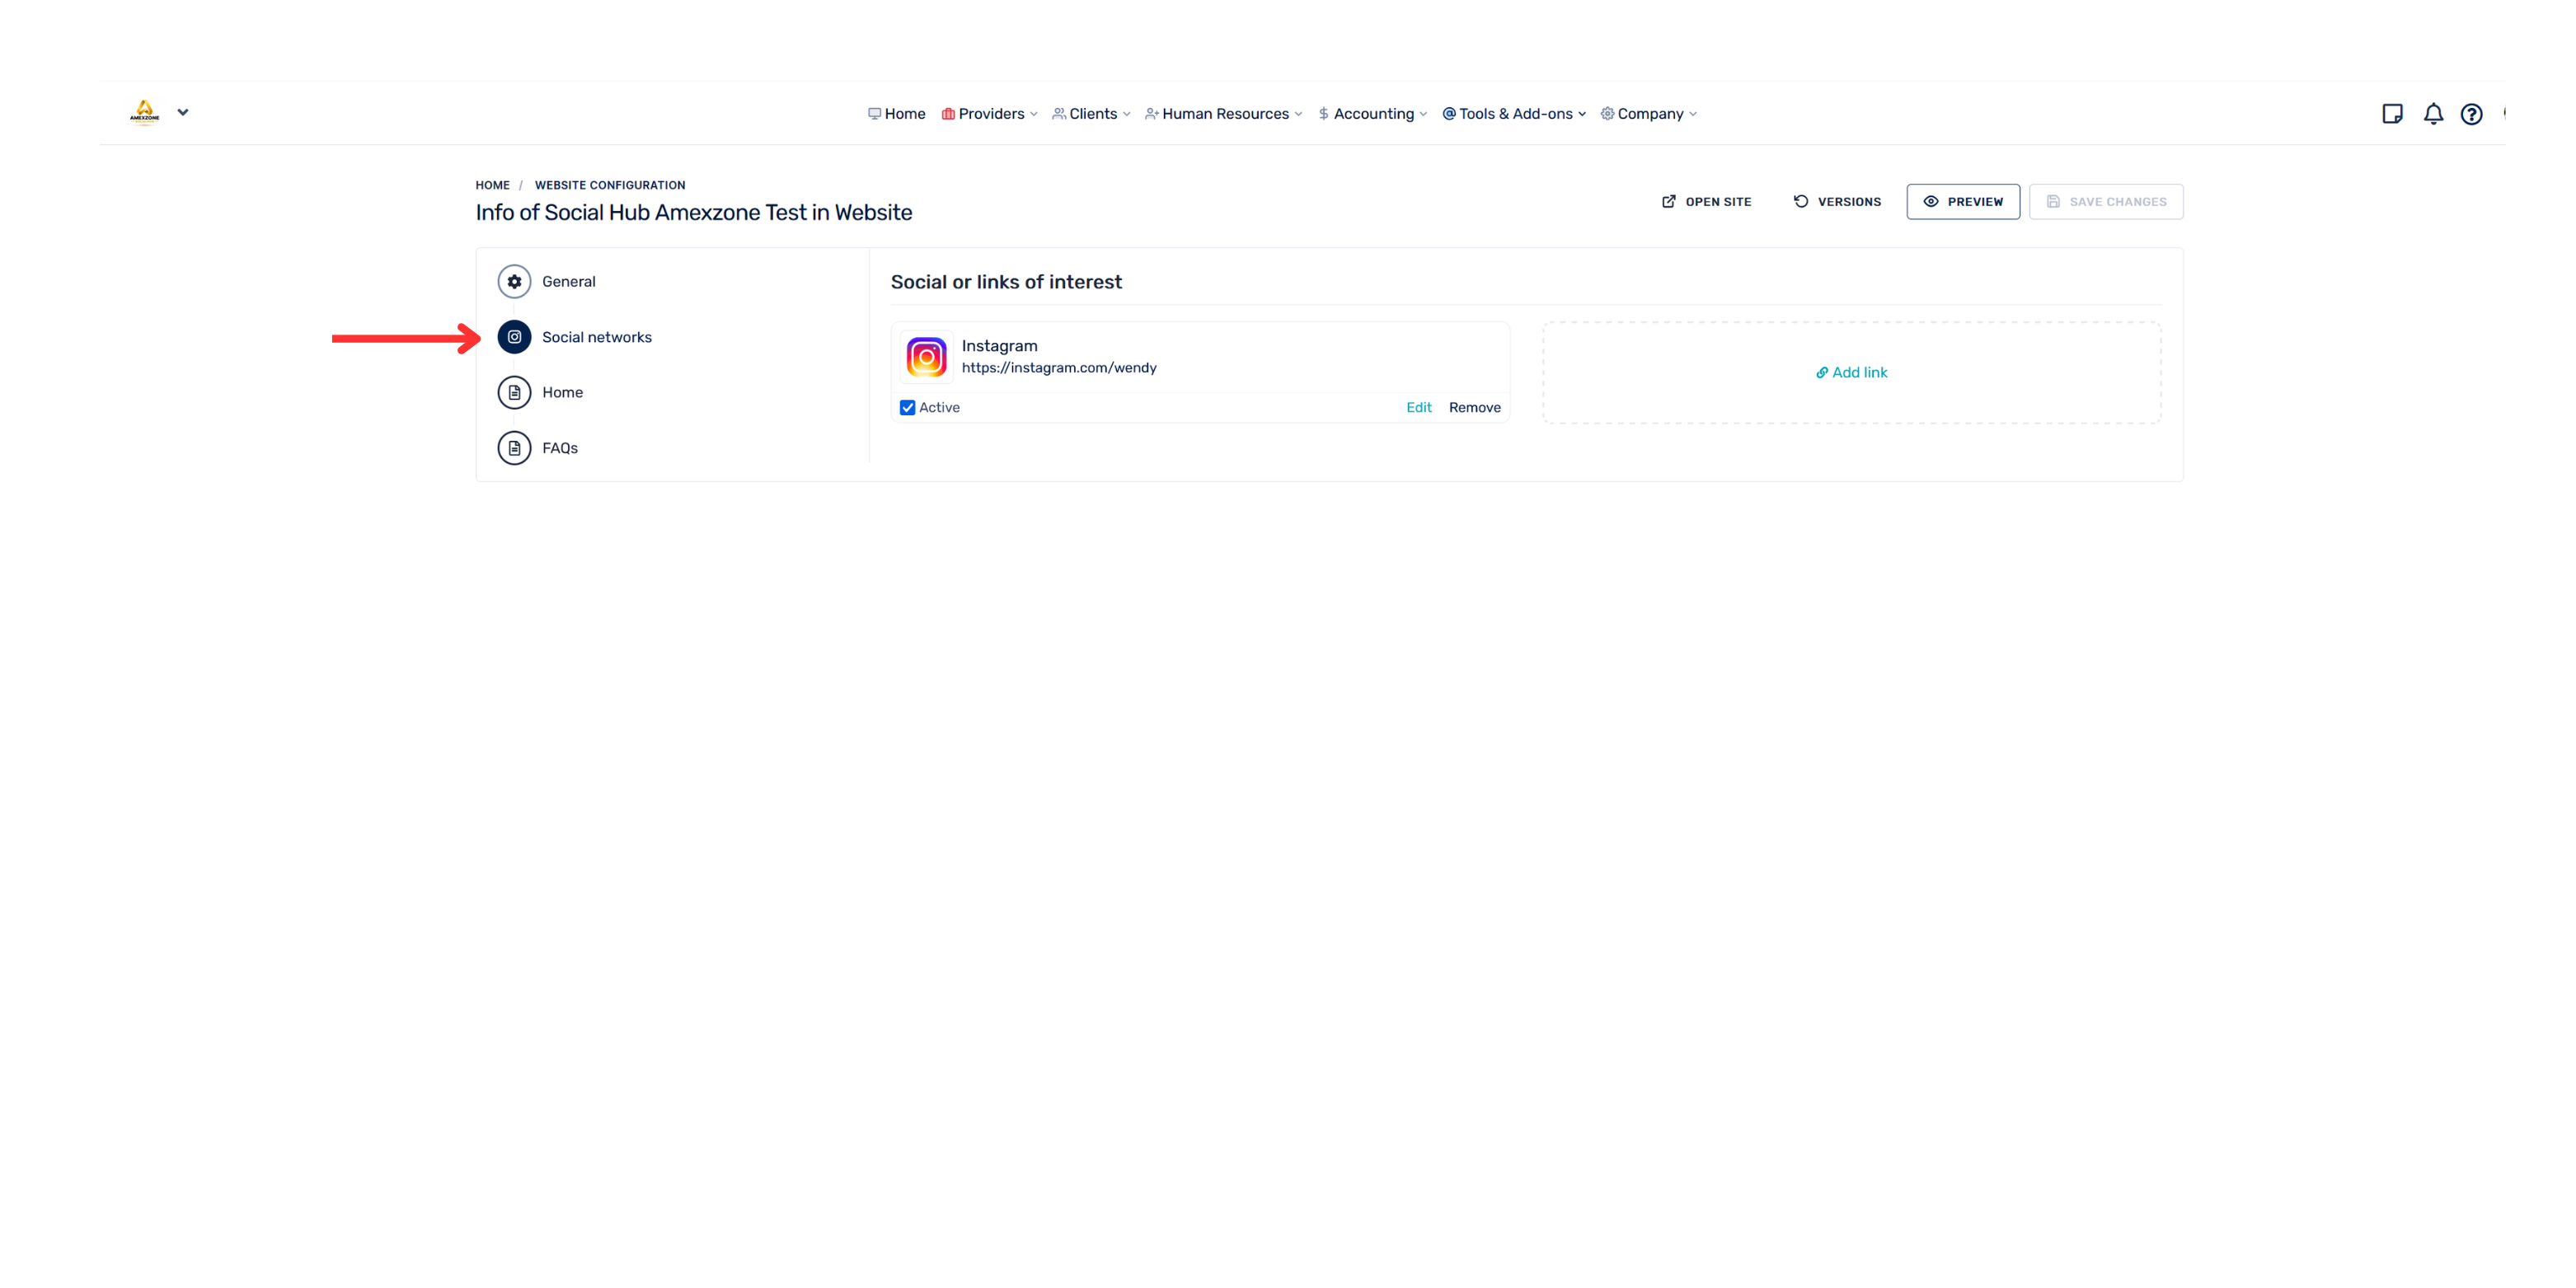Select the Social networks section label
This screenshot has height=1288, width=2576.
(597, 337)
